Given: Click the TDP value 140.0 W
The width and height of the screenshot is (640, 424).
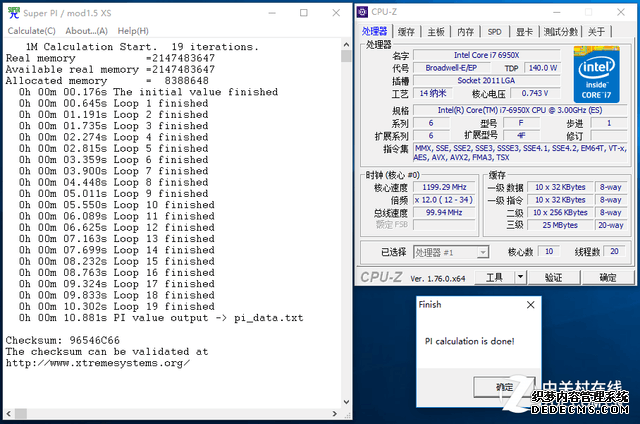Looking at the screenshot, I should (x=542, y=68).
